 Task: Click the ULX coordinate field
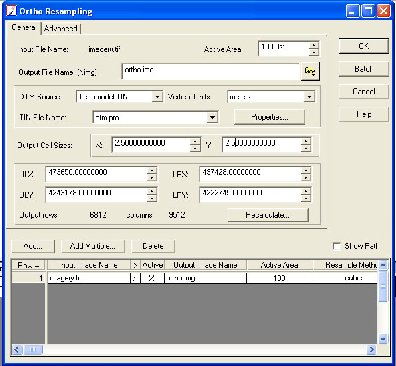click(x=96, y=174)
